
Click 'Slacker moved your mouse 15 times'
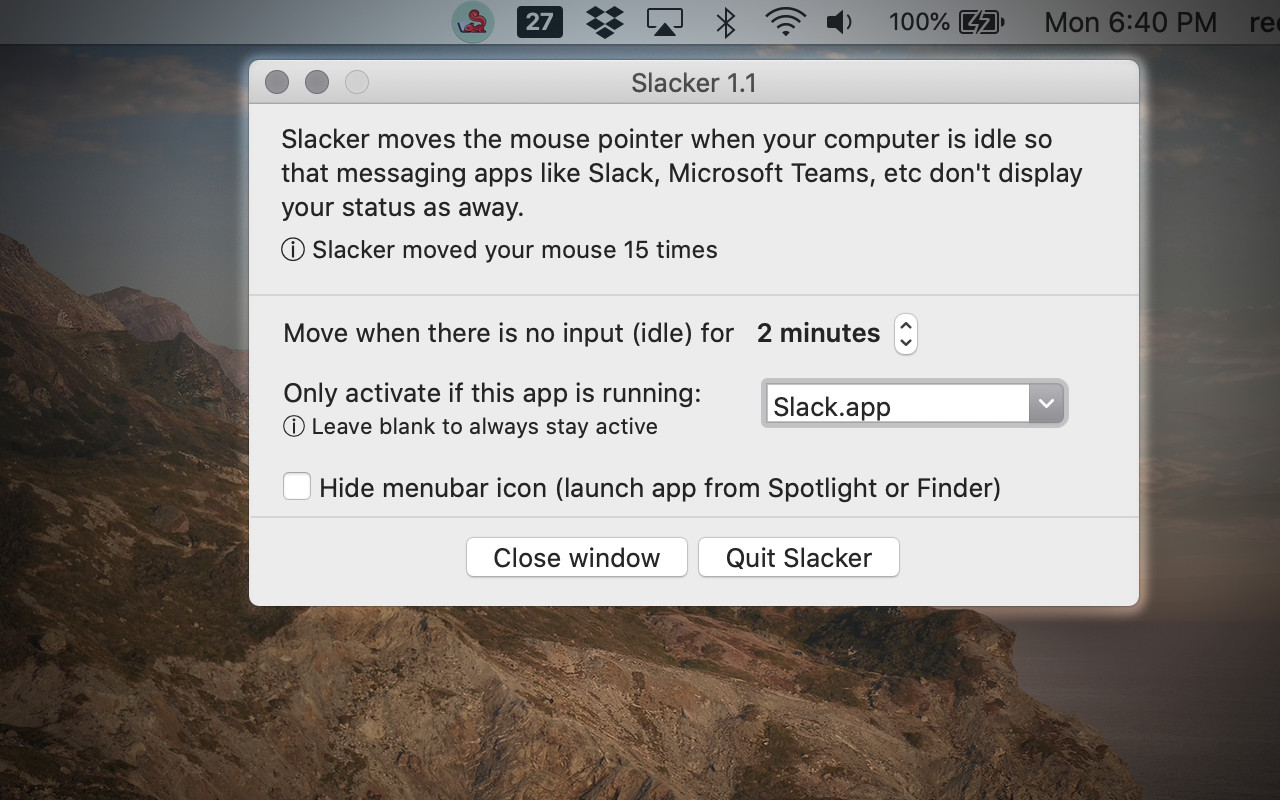pyautogui.click(x=515, y=250)
